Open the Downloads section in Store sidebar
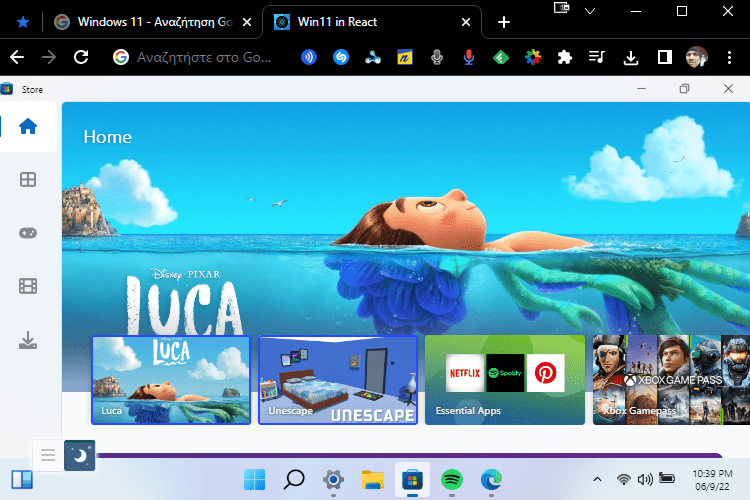The height and width of the screenshot is (500, 750). [x=28, y=340]
